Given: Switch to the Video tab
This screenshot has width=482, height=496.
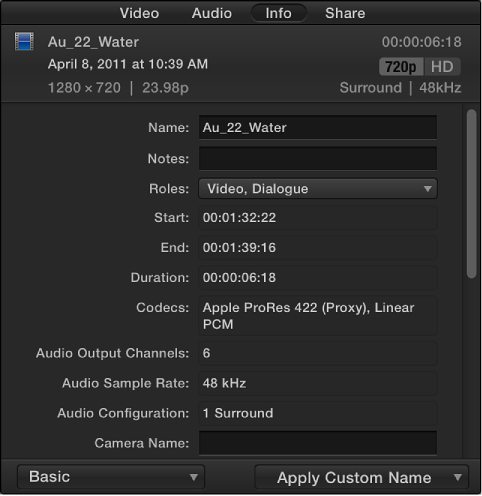Looking at the screenshot, I should pyautogui.click(x=139, y=13).
